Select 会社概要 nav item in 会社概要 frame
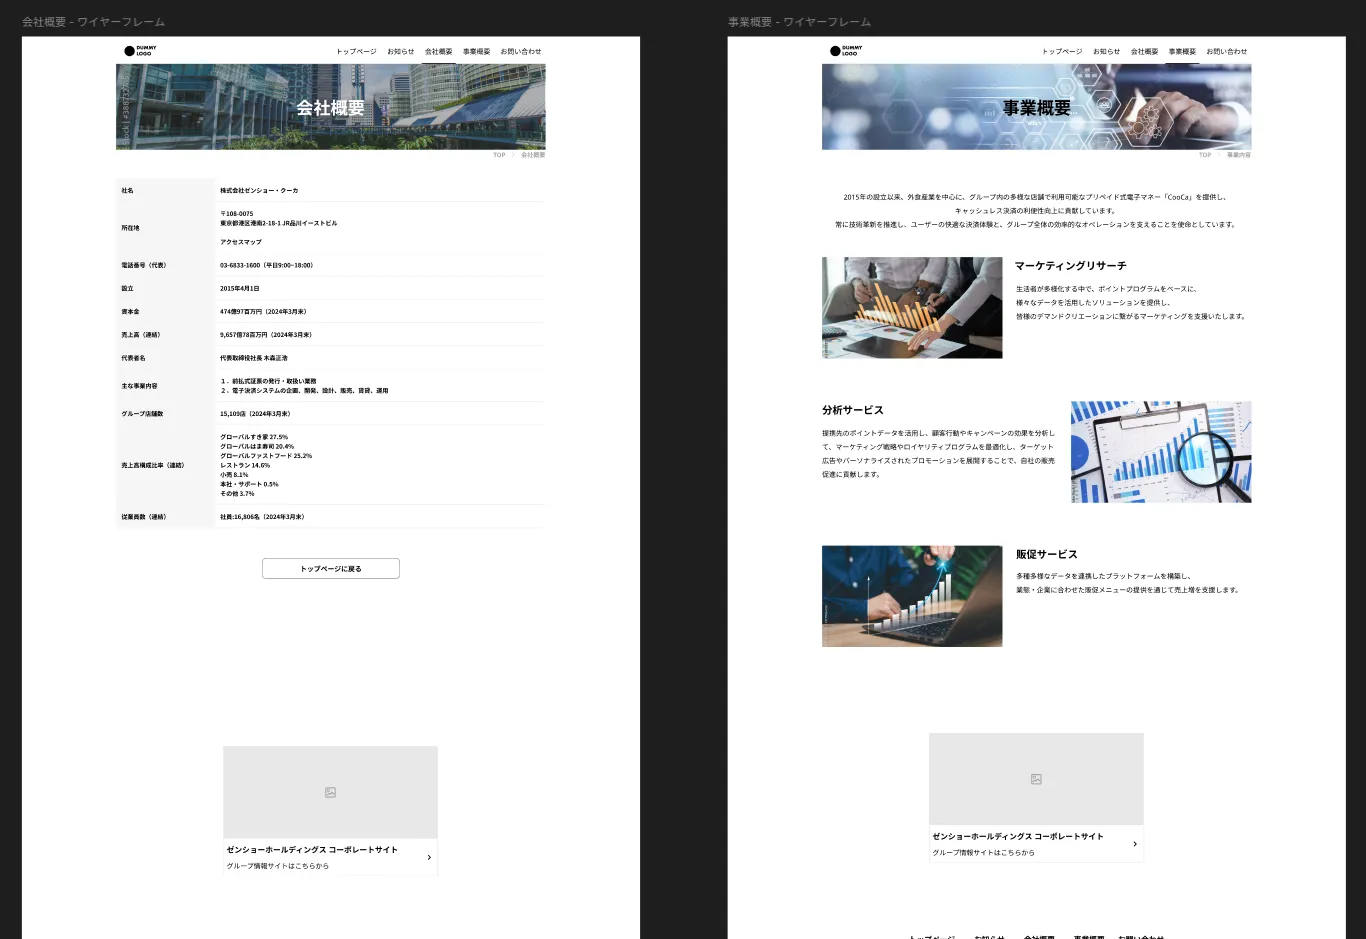 [438, 51]
